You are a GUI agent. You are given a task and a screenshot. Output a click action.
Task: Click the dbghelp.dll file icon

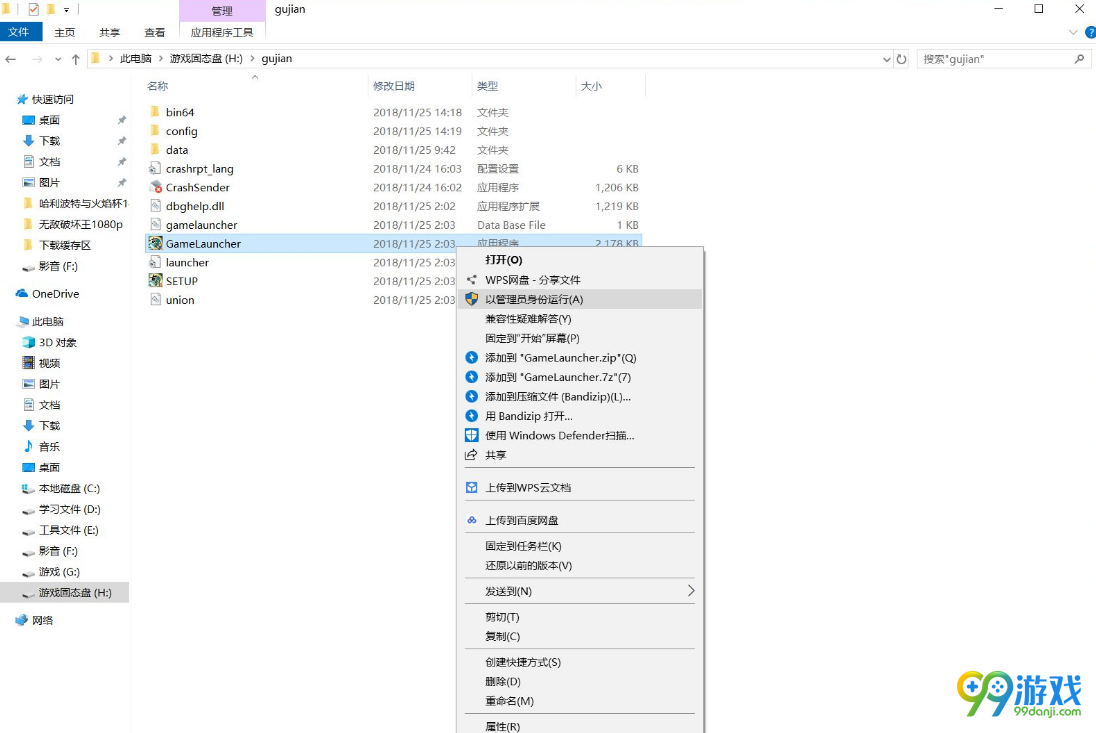point(155,206)
